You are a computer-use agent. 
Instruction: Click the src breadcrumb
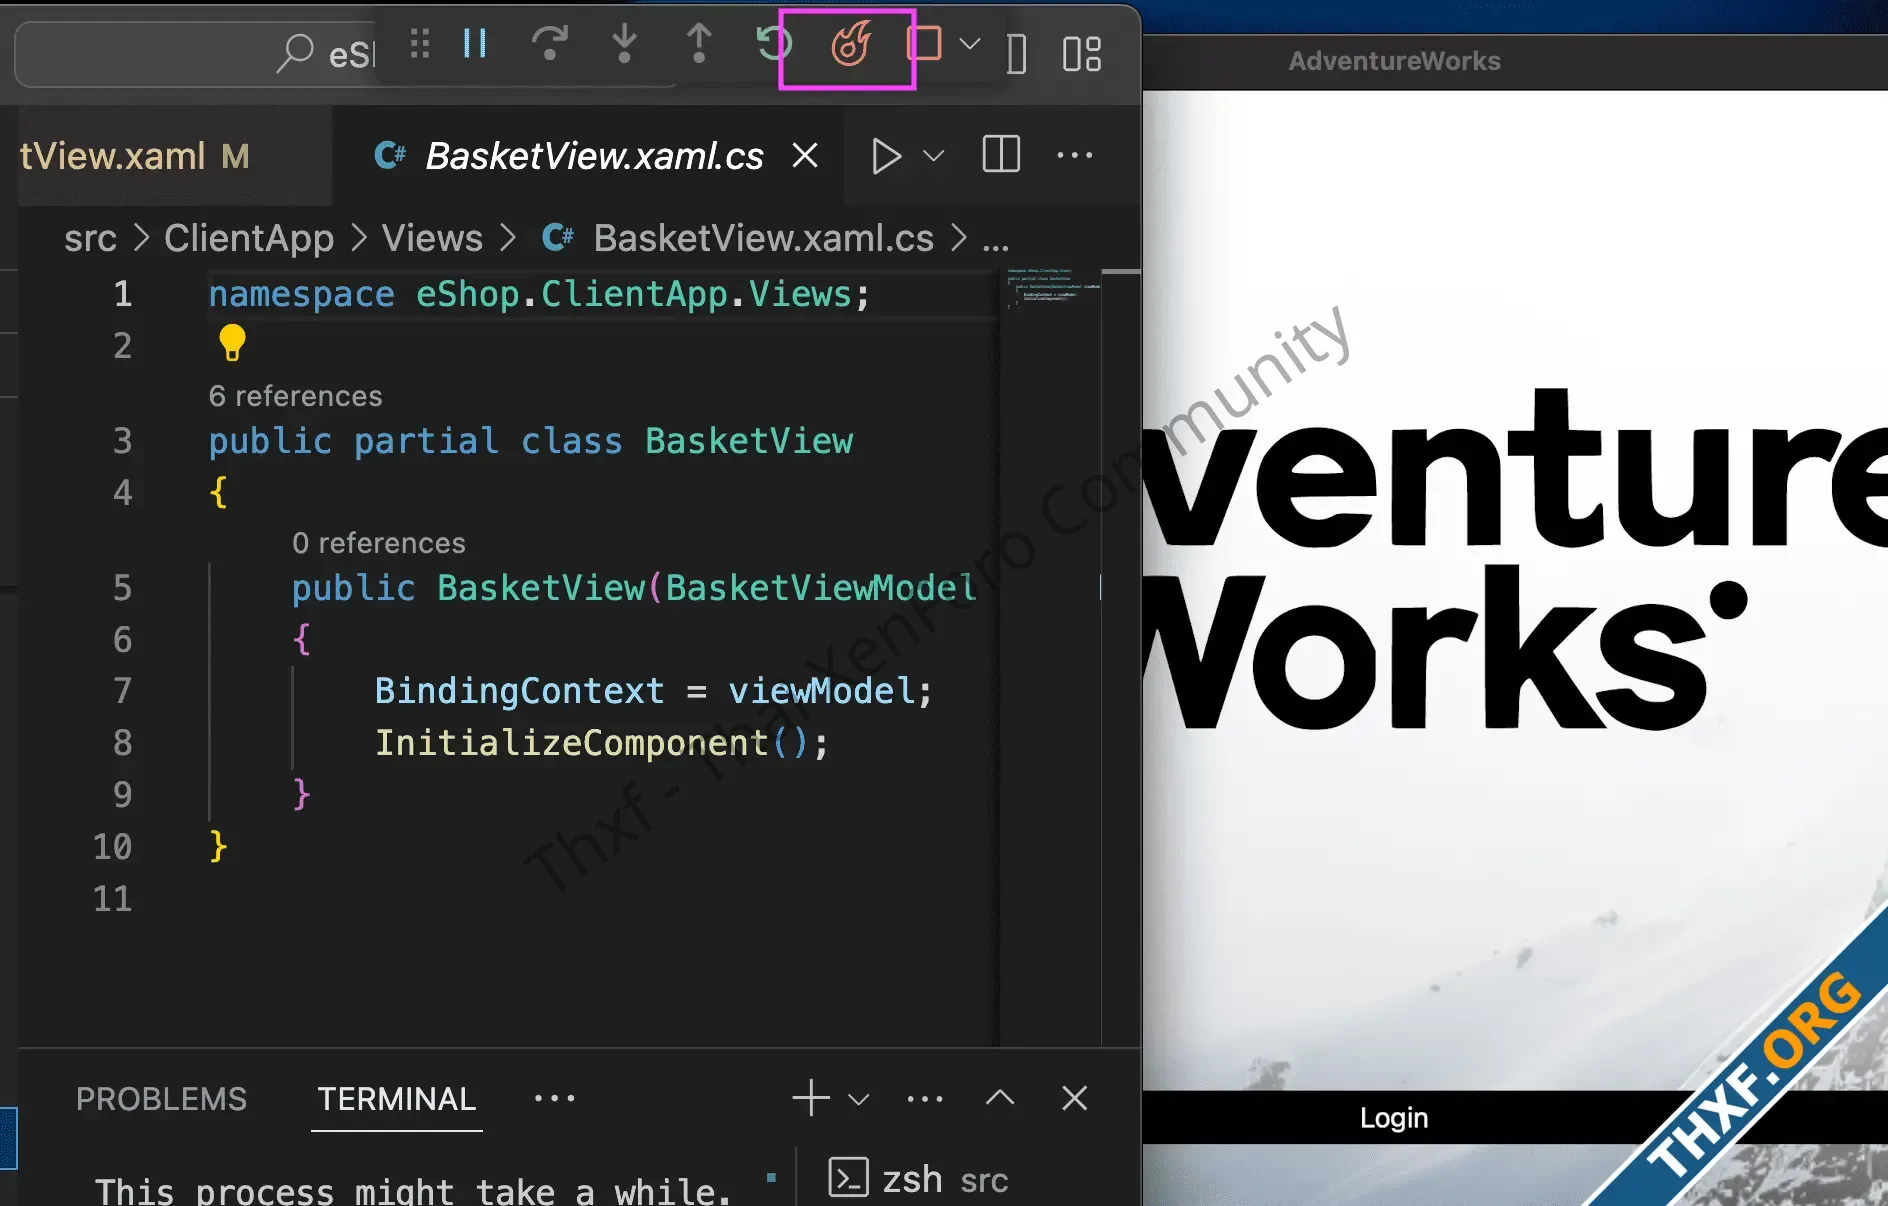coord(90,238)
